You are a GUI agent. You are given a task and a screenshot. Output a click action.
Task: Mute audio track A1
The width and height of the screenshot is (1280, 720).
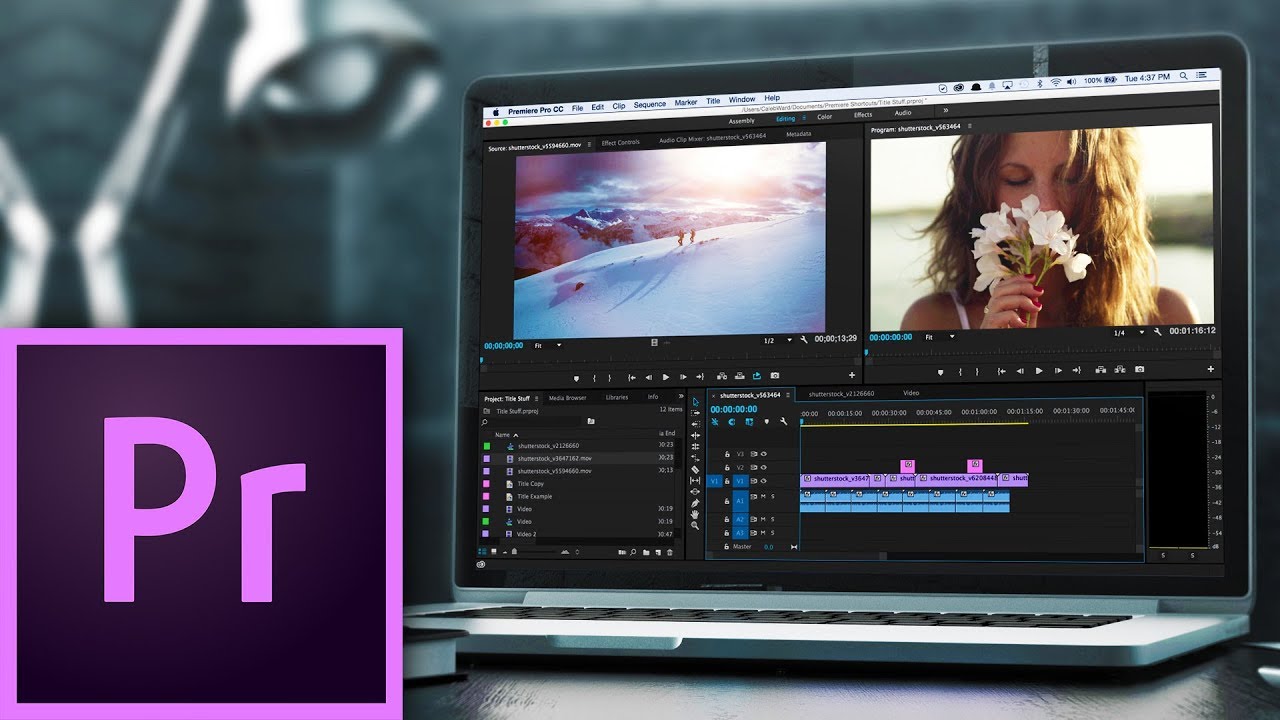pyautogui.click(x=763, y=497)
